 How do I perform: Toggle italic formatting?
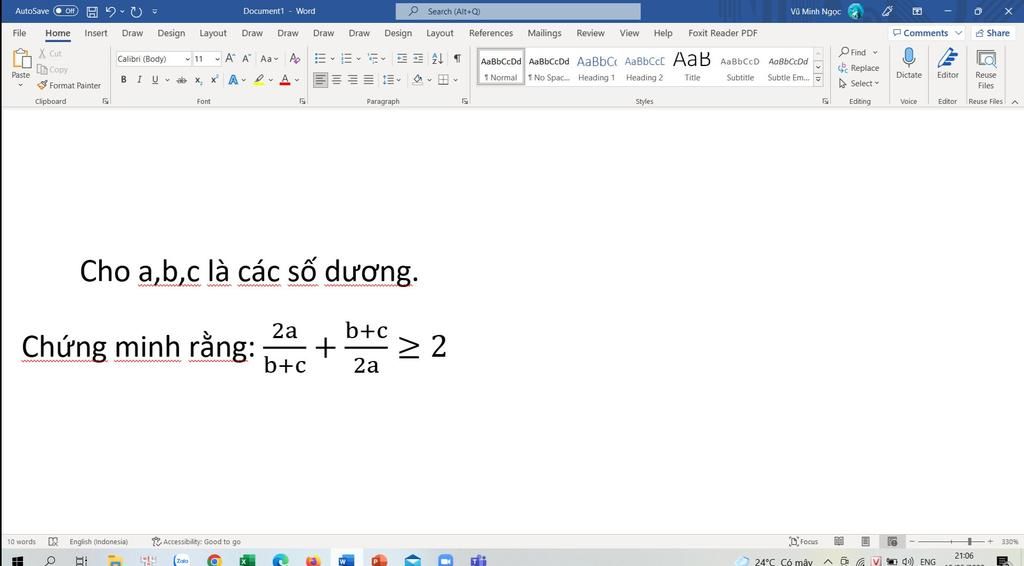[139, 80]
